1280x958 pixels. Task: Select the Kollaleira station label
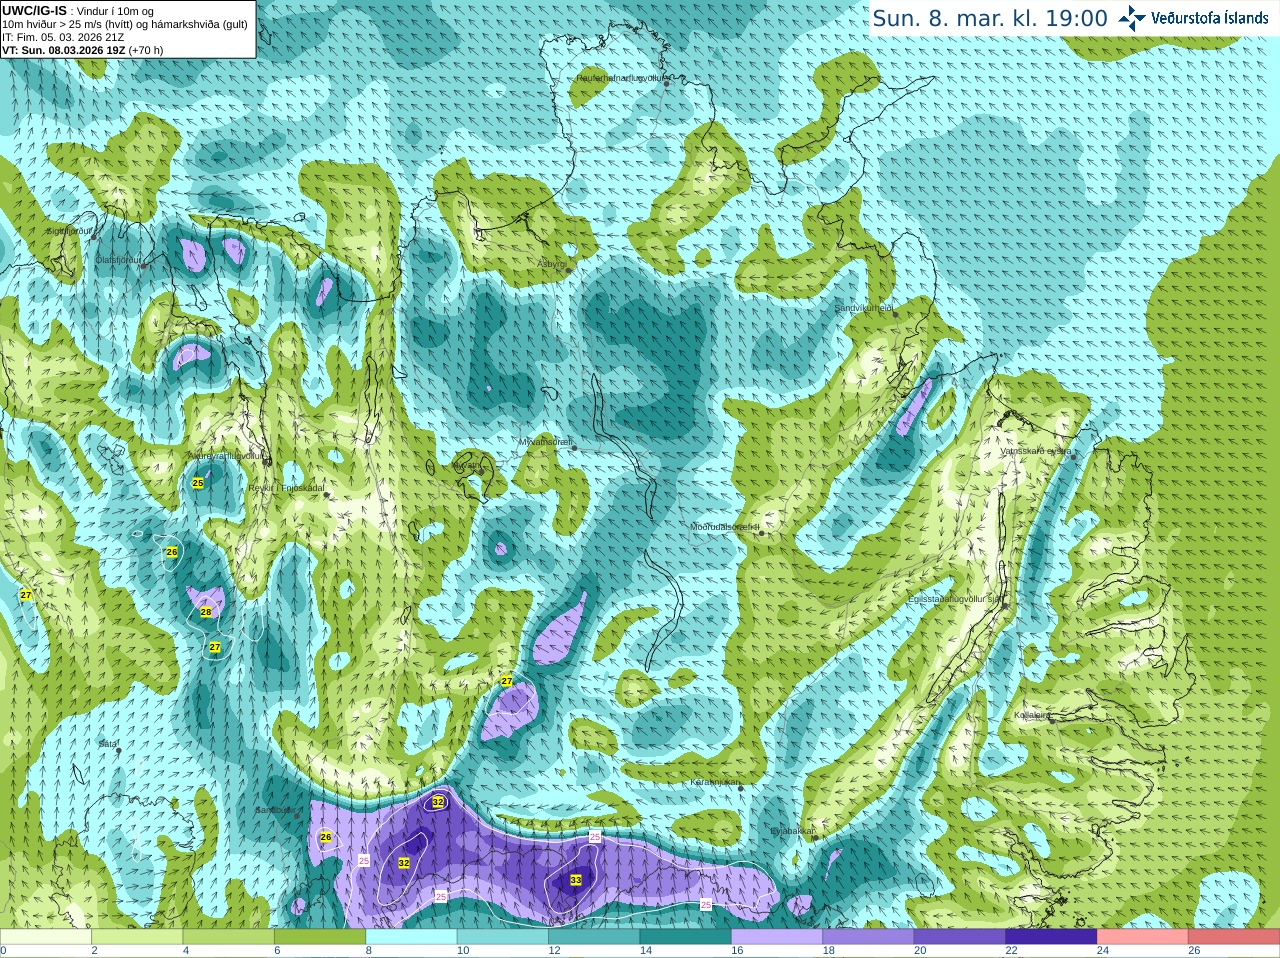[1032, 715]
